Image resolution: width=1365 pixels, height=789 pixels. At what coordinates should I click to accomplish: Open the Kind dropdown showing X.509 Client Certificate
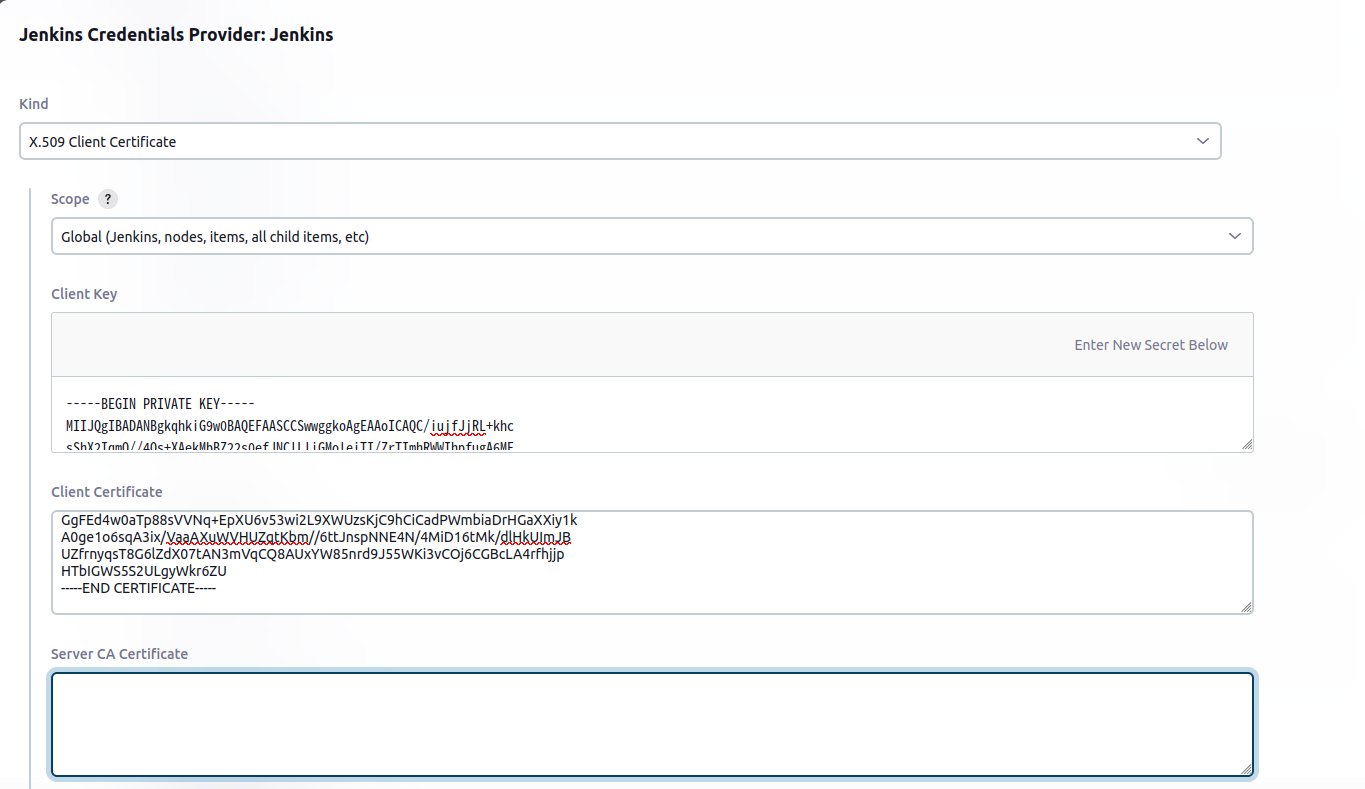tap(620, 141)
